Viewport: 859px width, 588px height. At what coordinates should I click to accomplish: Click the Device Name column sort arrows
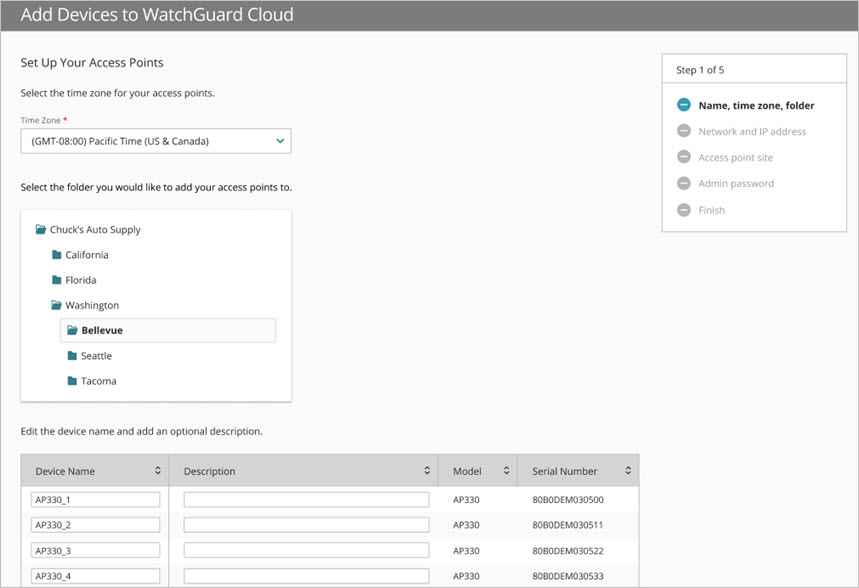[x=157, y=470]
